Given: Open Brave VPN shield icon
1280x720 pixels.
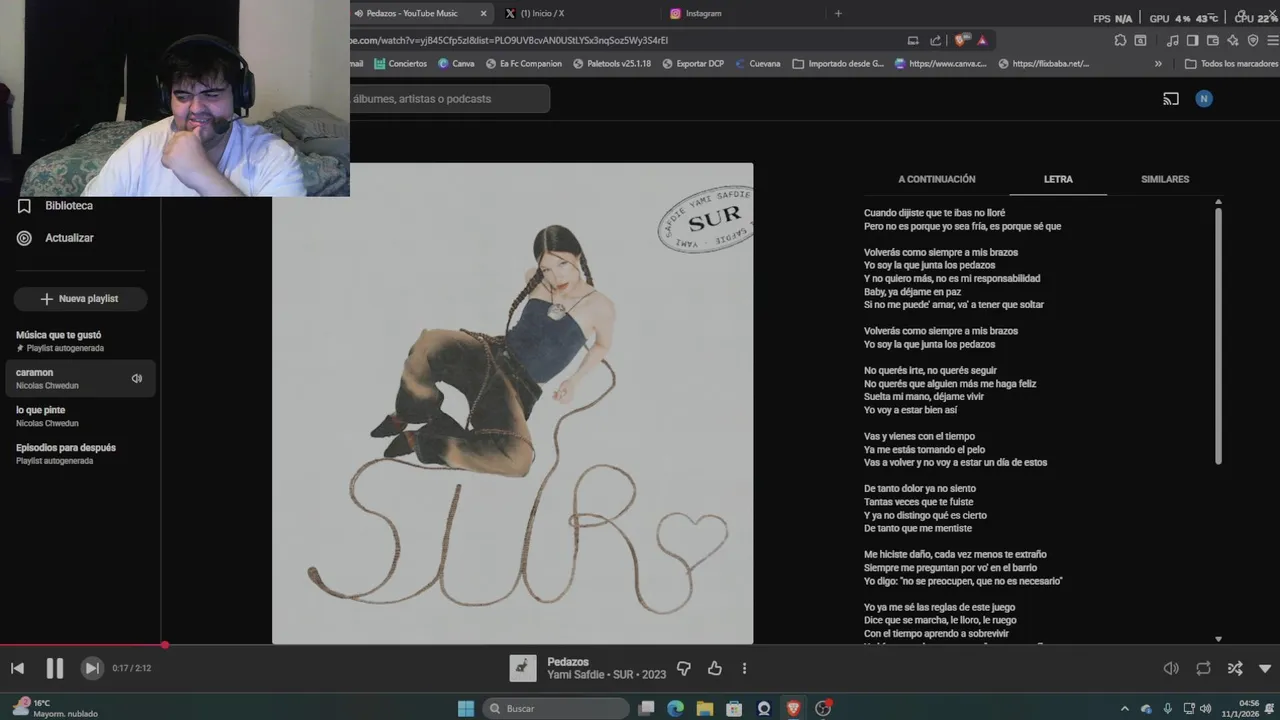Looking at the screenshot, I should point(1252,40).
